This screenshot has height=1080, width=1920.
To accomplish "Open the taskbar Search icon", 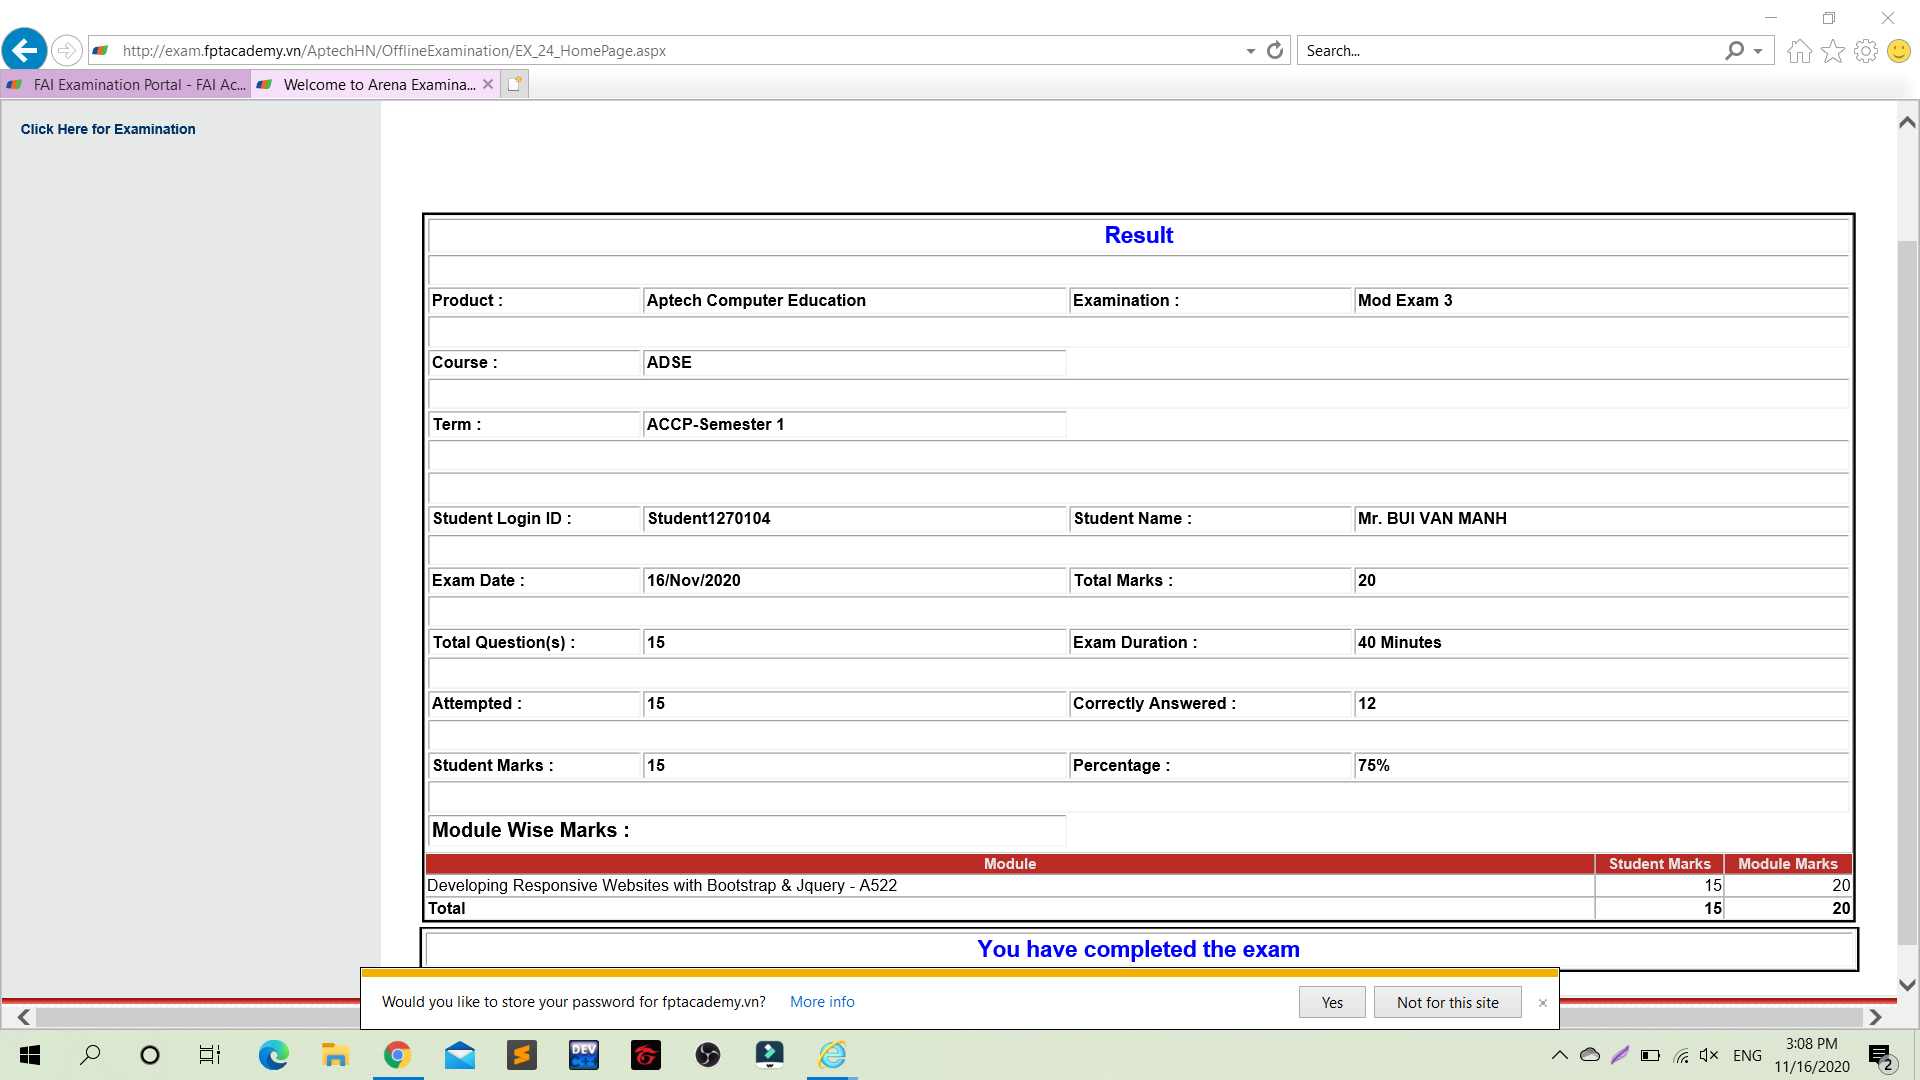I will click(x=90, y=1055).
